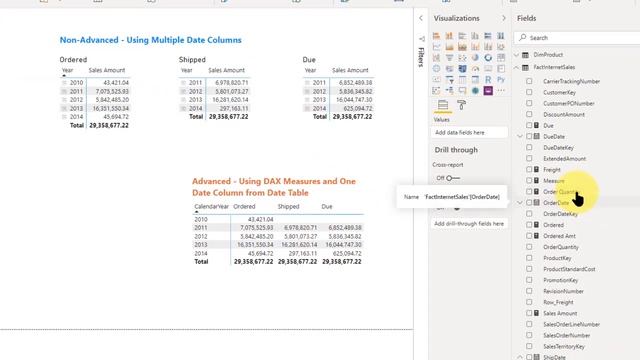Viewport: 640px width, 360px height.
Task: Collapse the Visualizations pane arrow
Action: tap(504, 18)
